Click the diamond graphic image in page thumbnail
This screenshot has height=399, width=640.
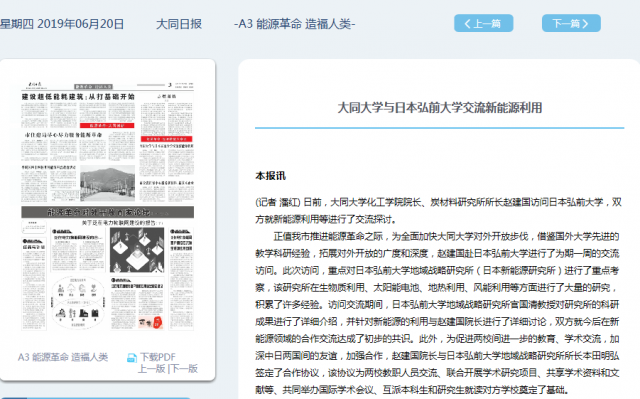tap(137, 250)
